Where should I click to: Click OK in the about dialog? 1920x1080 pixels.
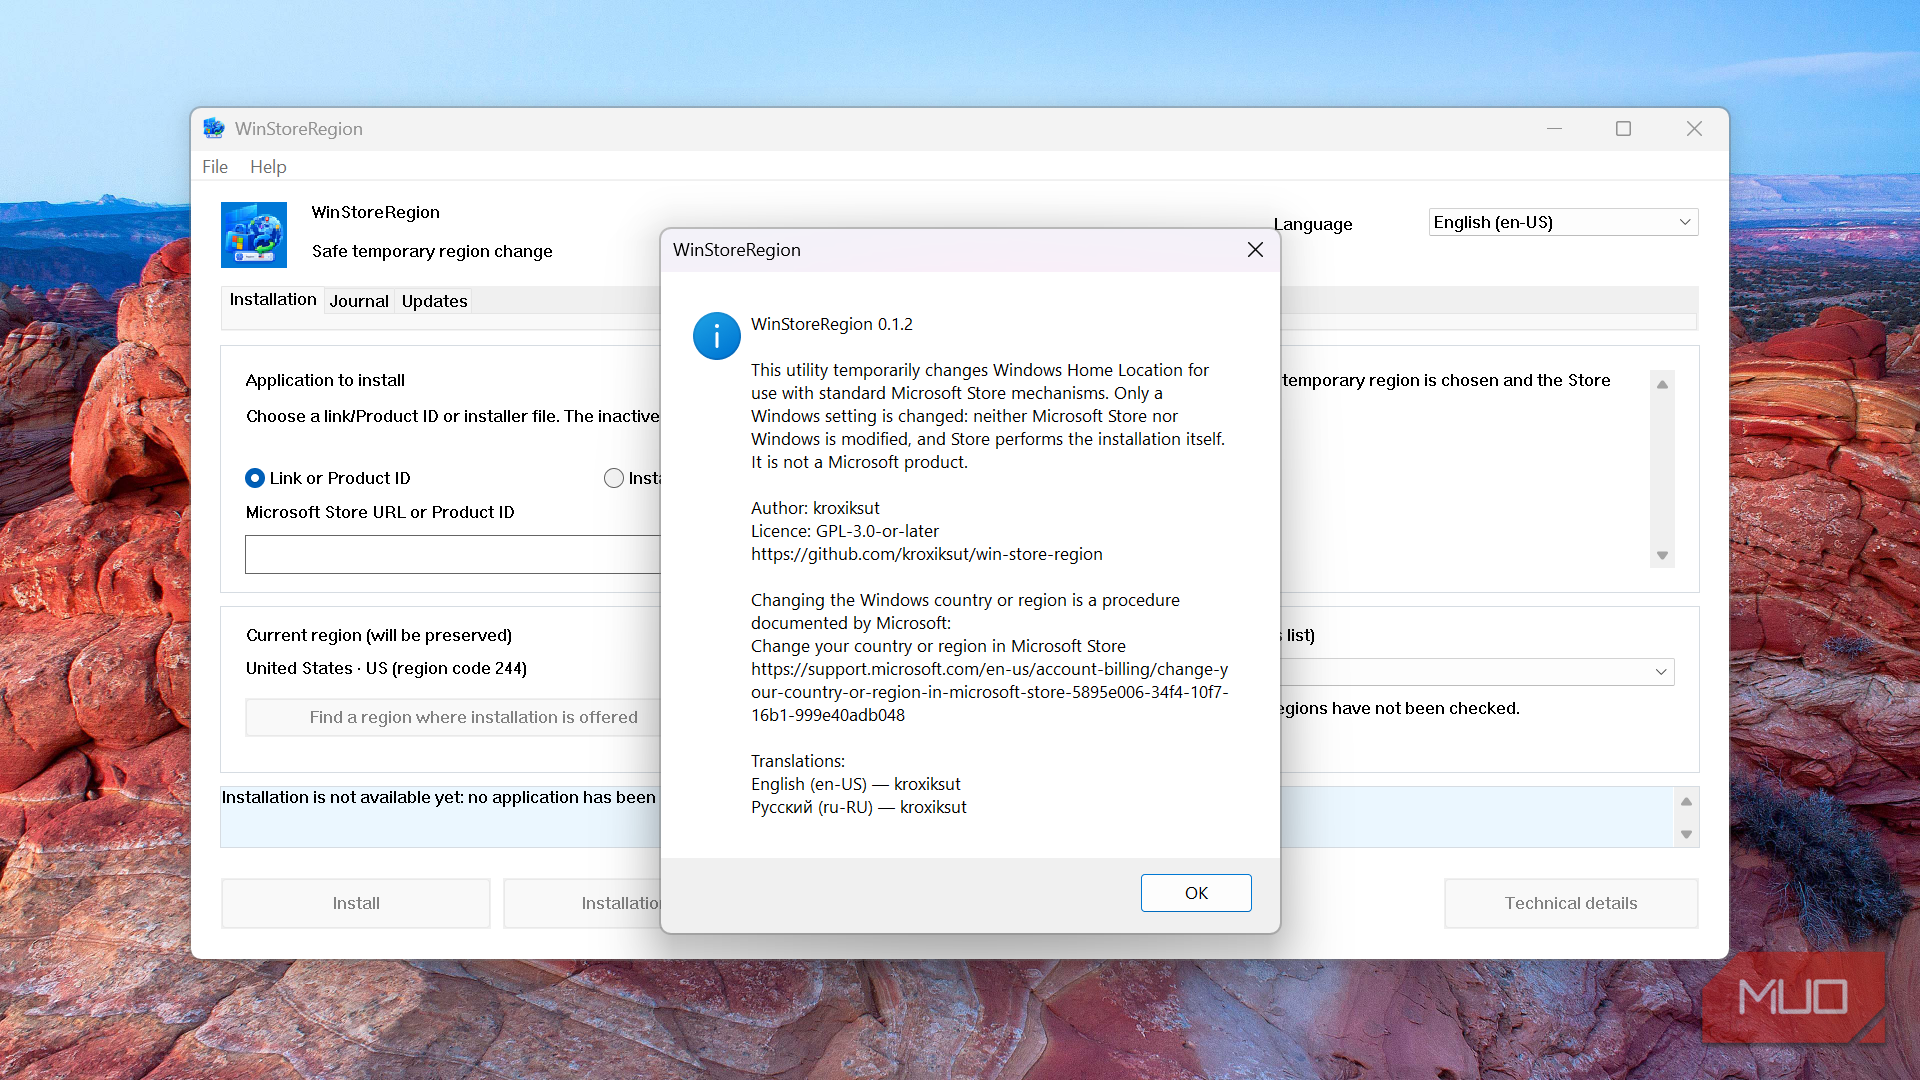coord(1196,893)
